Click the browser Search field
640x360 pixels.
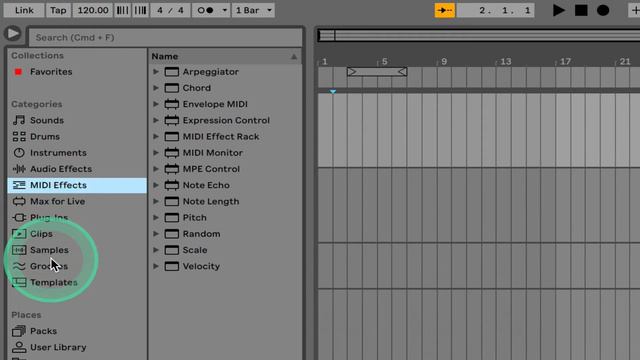click(165, 38)
